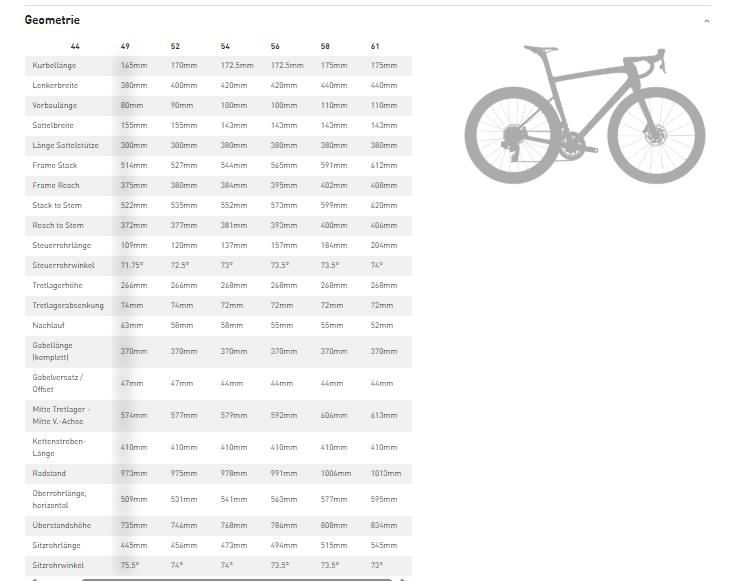Click the scrollbar right arrow
This screenshot has height=581, width=729.
(x=403, y=578)
